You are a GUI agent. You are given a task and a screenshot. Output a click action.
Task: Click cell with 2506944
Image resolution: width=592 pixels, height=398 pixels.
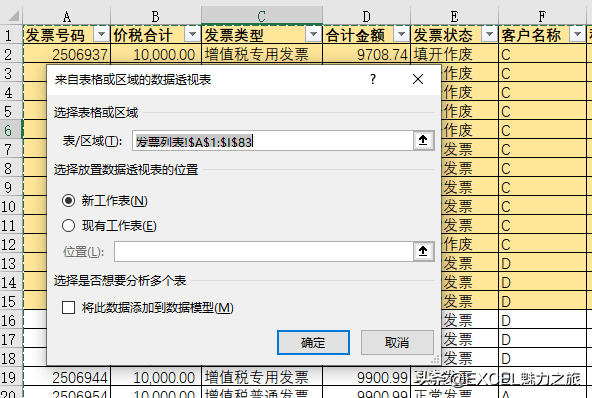[x=67, y=377]
